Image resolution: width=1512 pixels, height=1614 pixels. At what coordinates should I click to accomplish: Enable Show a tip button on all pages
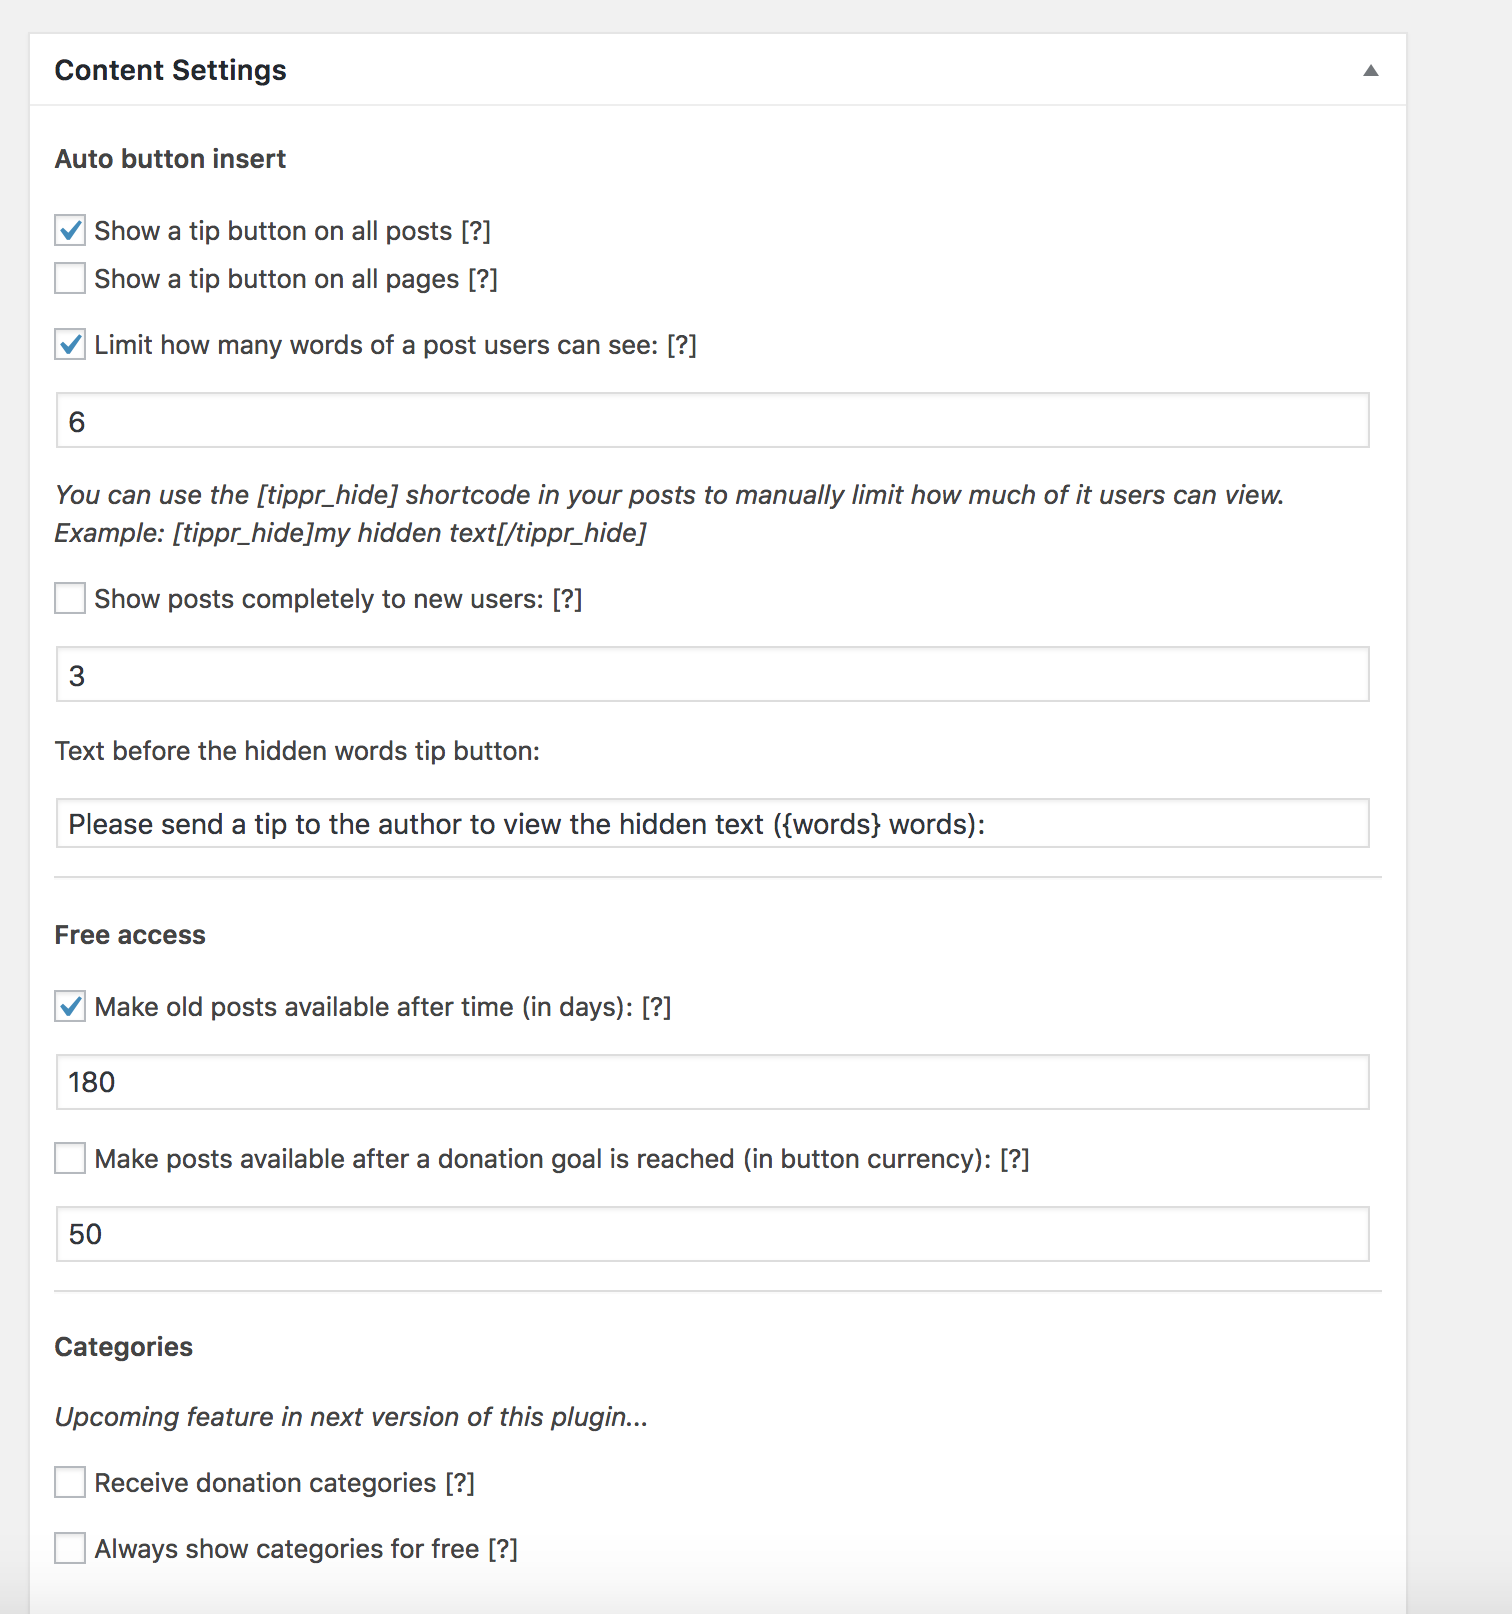pos(70,278)
